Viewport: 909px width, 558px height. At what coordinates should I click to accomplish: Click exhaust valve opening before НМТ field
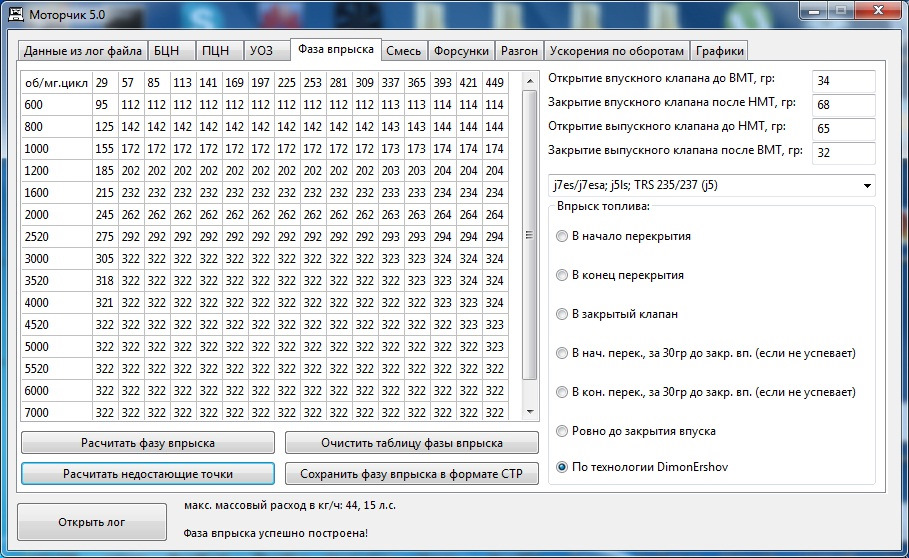click(843, 129)
